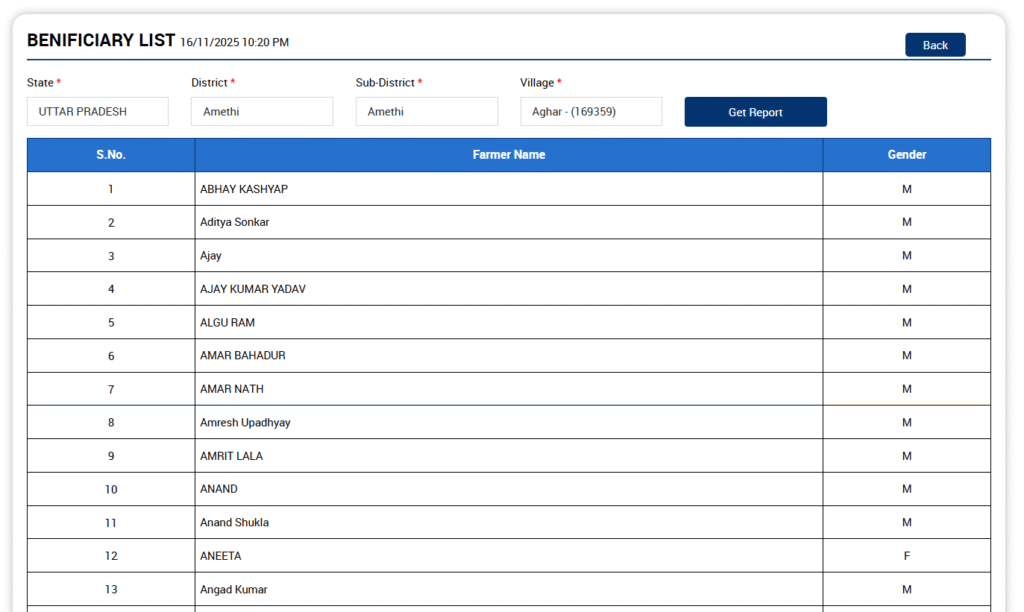This screenshot has height=612, width=1024.
Task: Click the Farmer Name column header
Action: point(508,155)
